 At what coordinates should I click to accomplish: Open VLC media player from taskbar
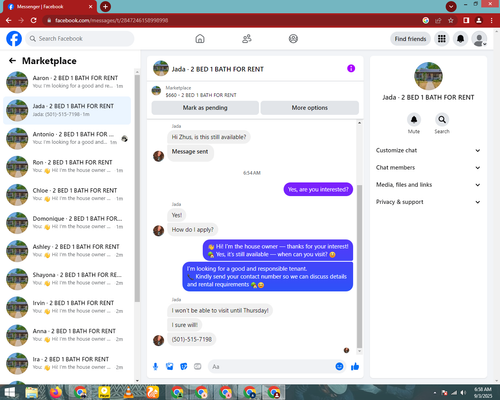[x=128, y=392]
